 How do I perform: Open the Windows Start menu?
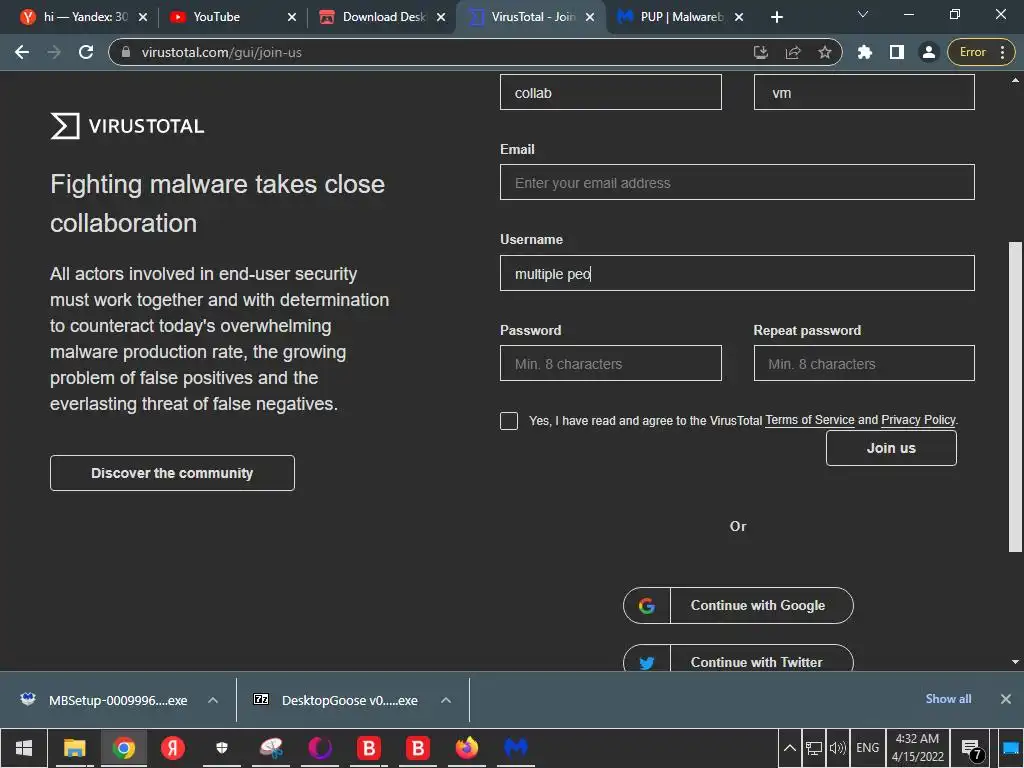pos(24,748)
